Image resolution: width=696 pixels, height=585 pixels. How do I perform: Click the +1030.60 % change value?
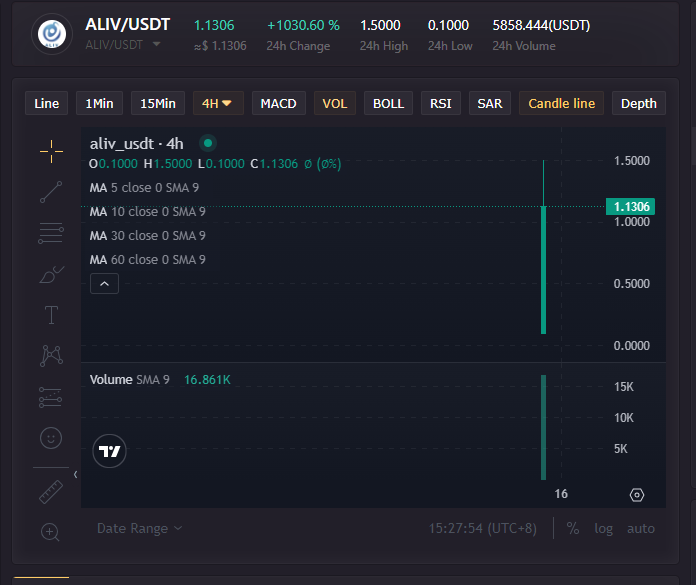click(x=303, y=25)
